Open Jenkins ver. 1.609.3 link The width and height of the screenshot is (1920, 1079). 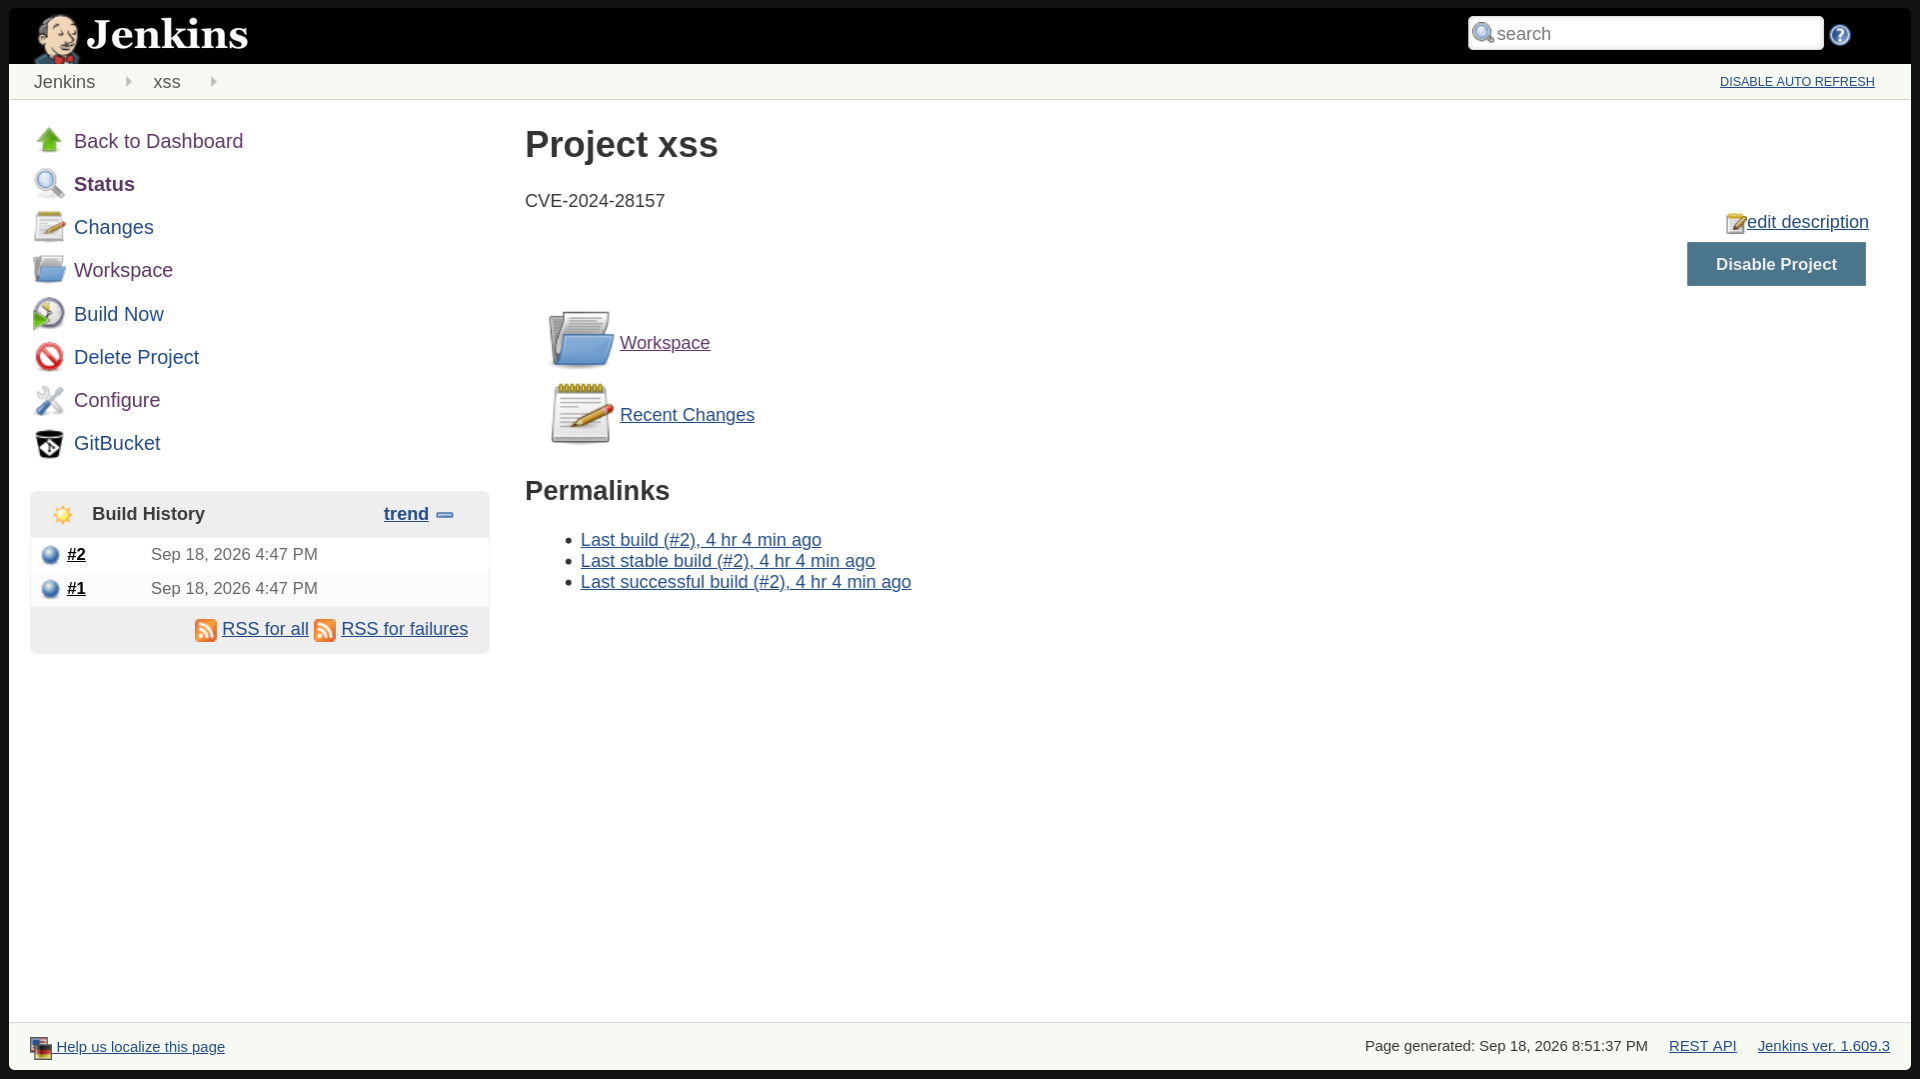click(x=1824, y=1046)
